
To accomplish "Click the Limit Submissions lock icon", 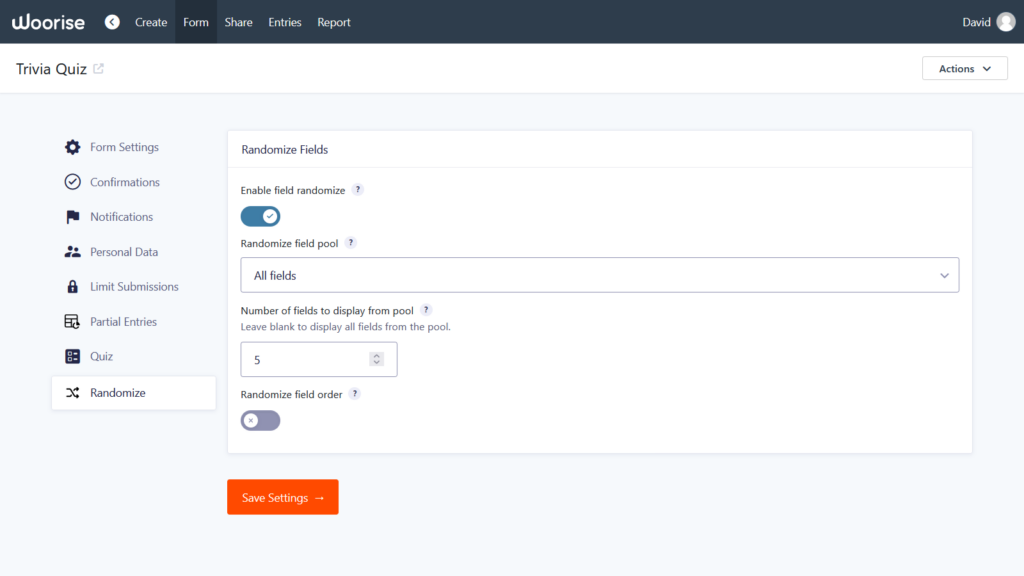I will coord(72,287).
